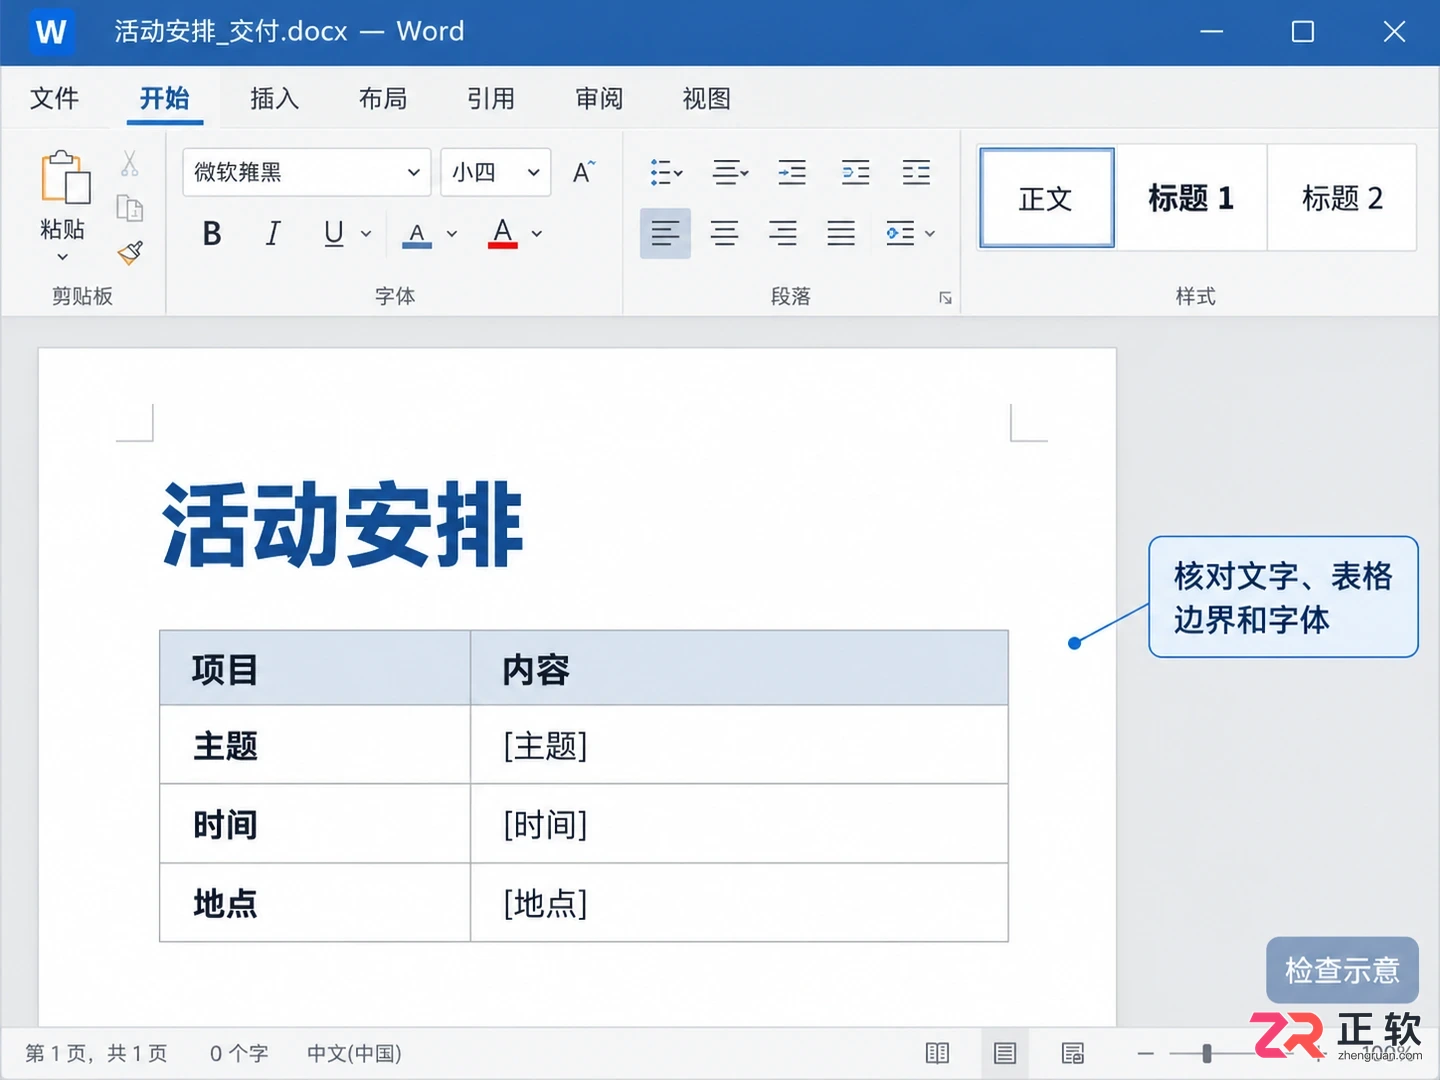Toggle left alignment button
1440x1080 pixels.
(x=665, y=233)
